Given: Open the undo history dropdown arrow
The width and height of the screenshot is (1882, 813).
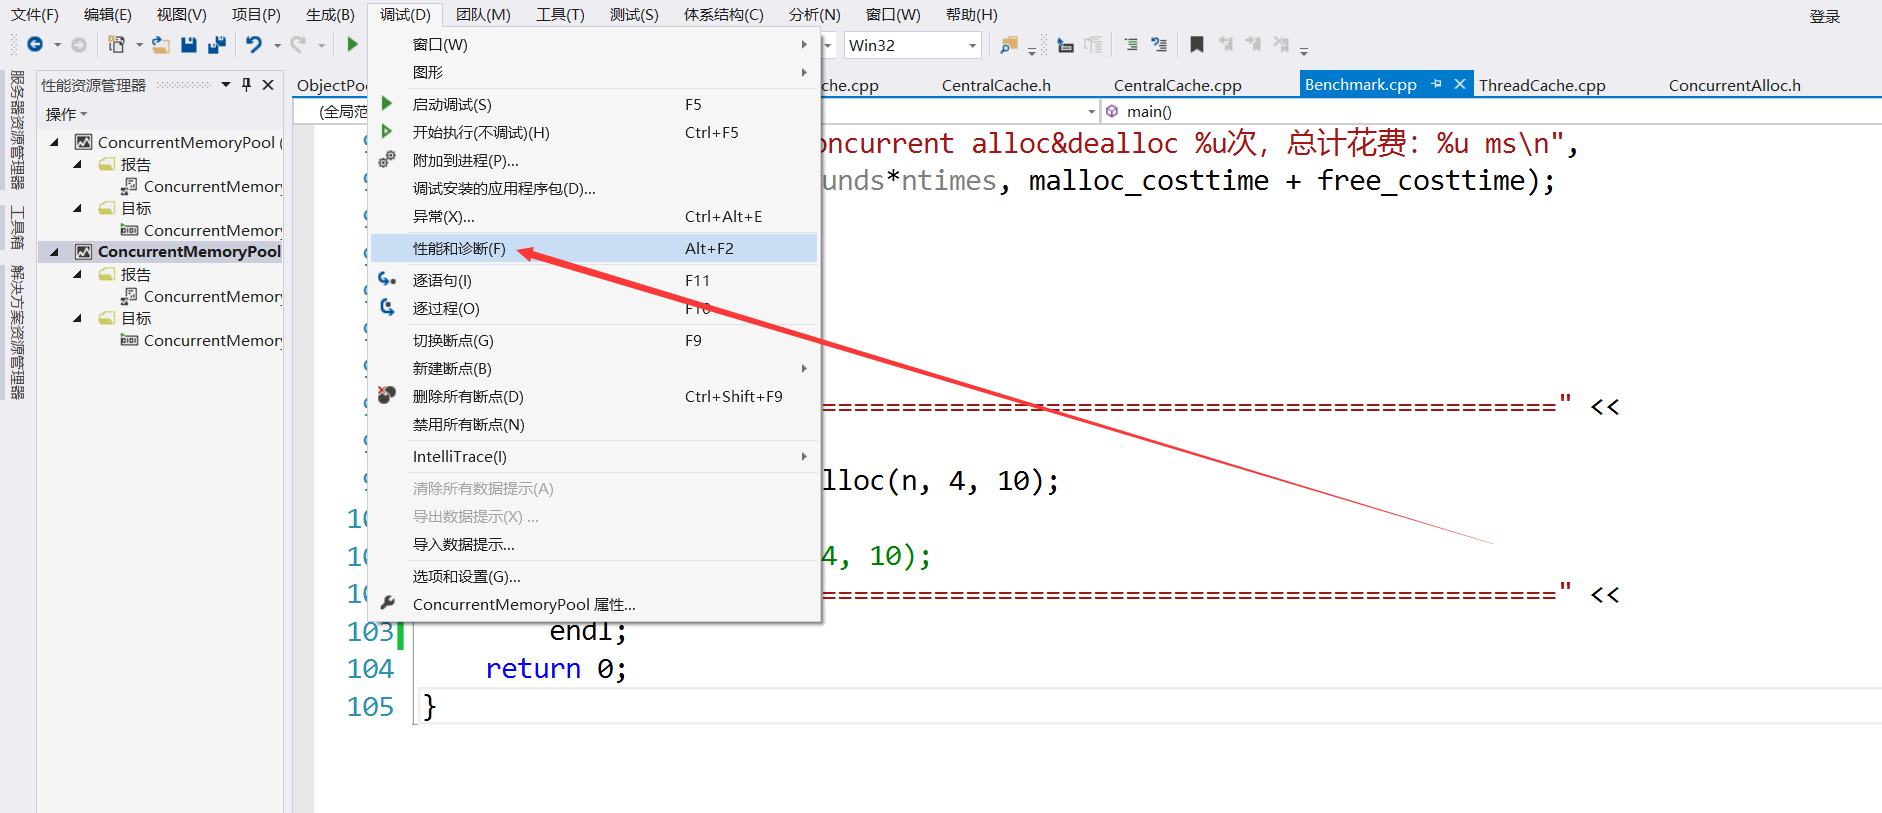Looking at the screenshot, I should click(277, 45).
